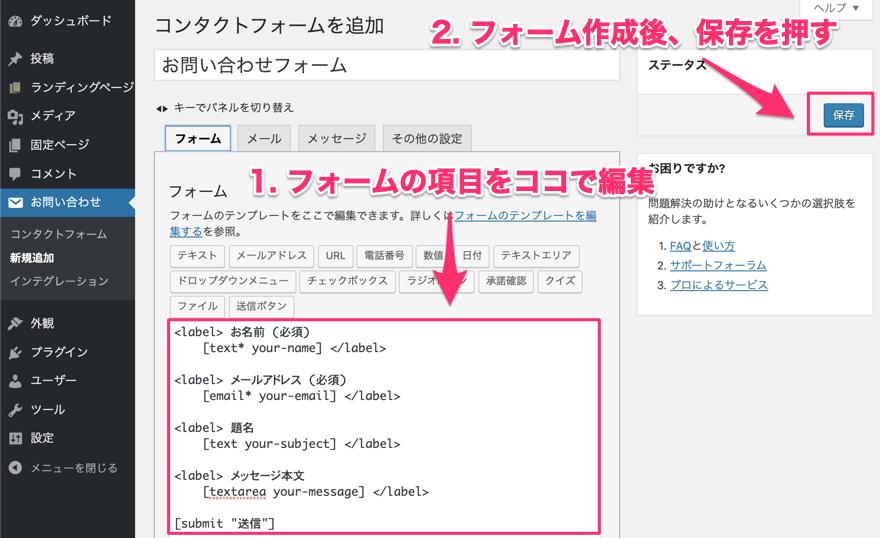
Task: Click the コメント speech bubble icon
Action: pos(15,174)
